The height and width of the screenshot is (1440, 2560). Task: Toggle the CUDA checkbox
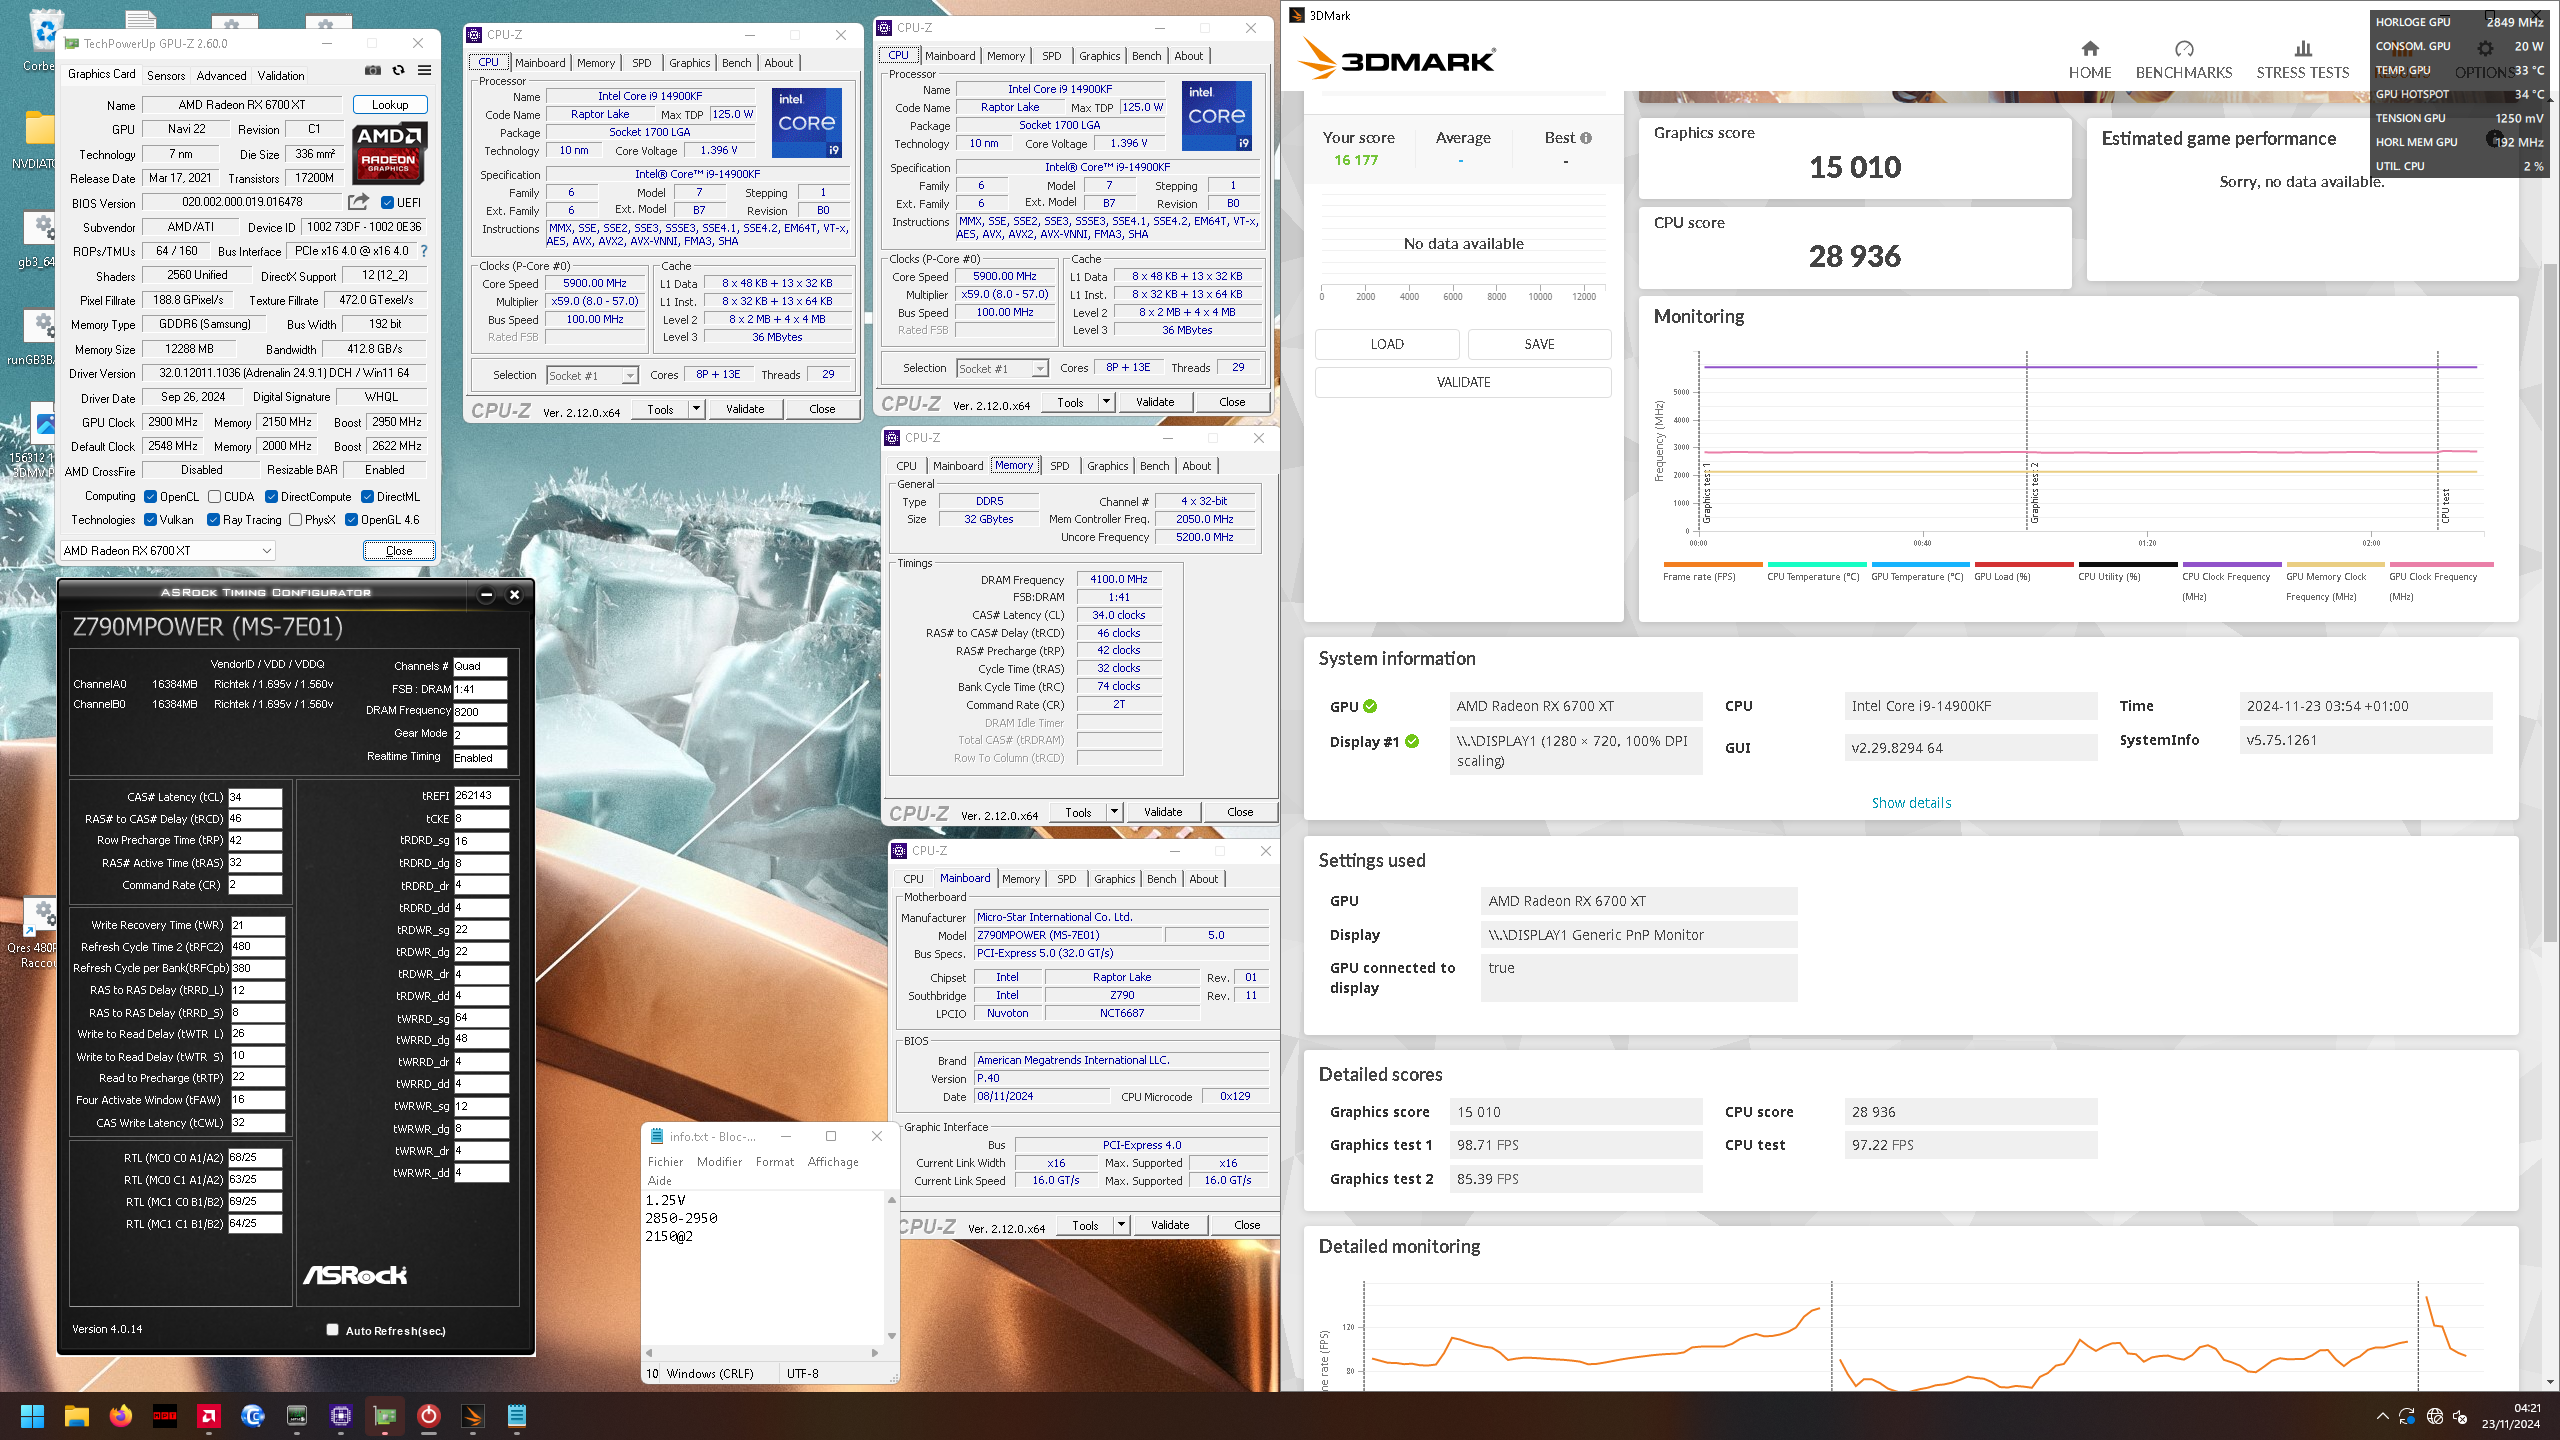pos(214,497)
